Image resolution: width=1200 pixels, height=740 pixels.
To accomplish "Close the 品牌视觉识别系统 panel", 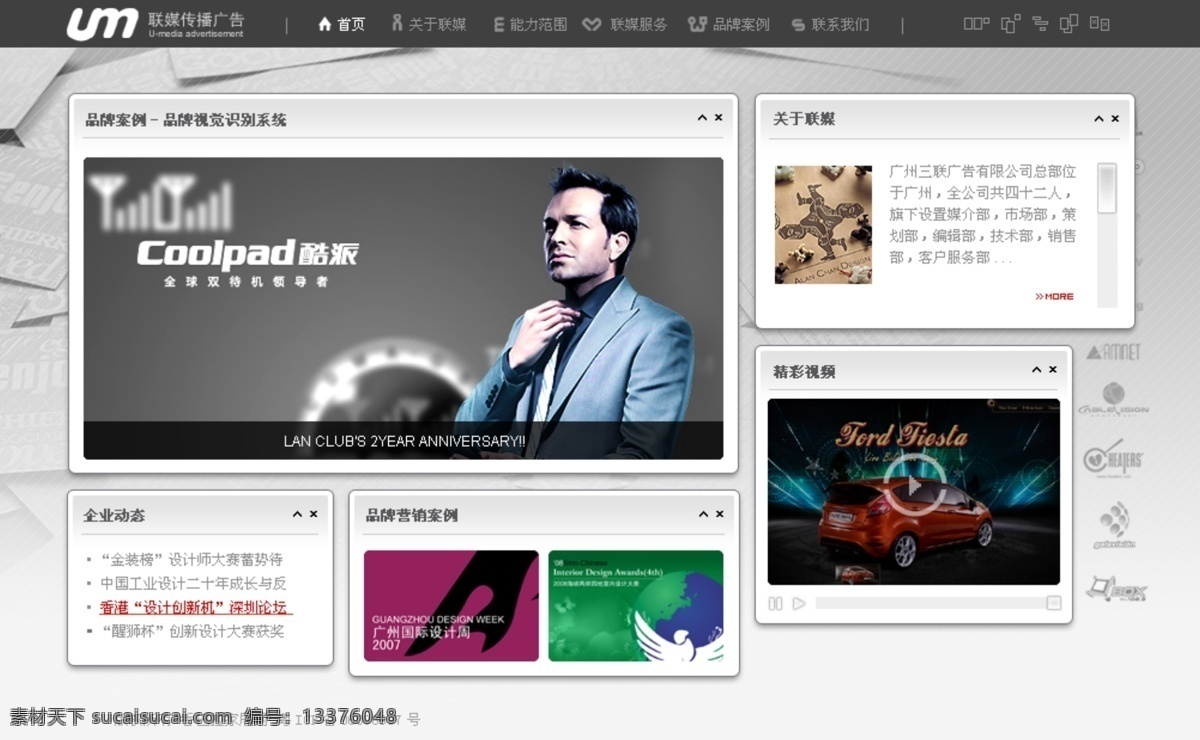I will tap(718, 118).
